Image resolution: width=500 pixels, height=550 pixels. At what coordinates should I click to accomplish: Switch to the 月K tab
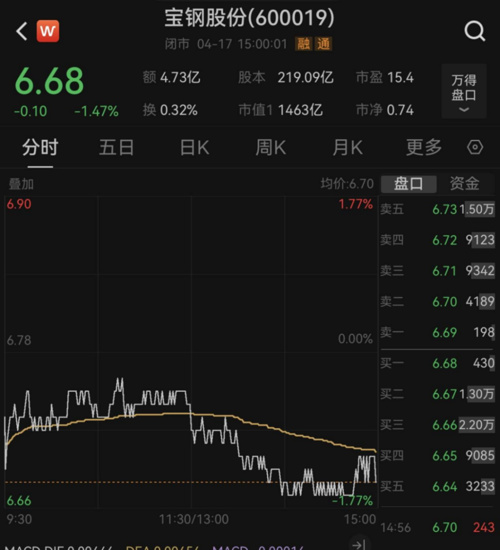coord(347,147)
